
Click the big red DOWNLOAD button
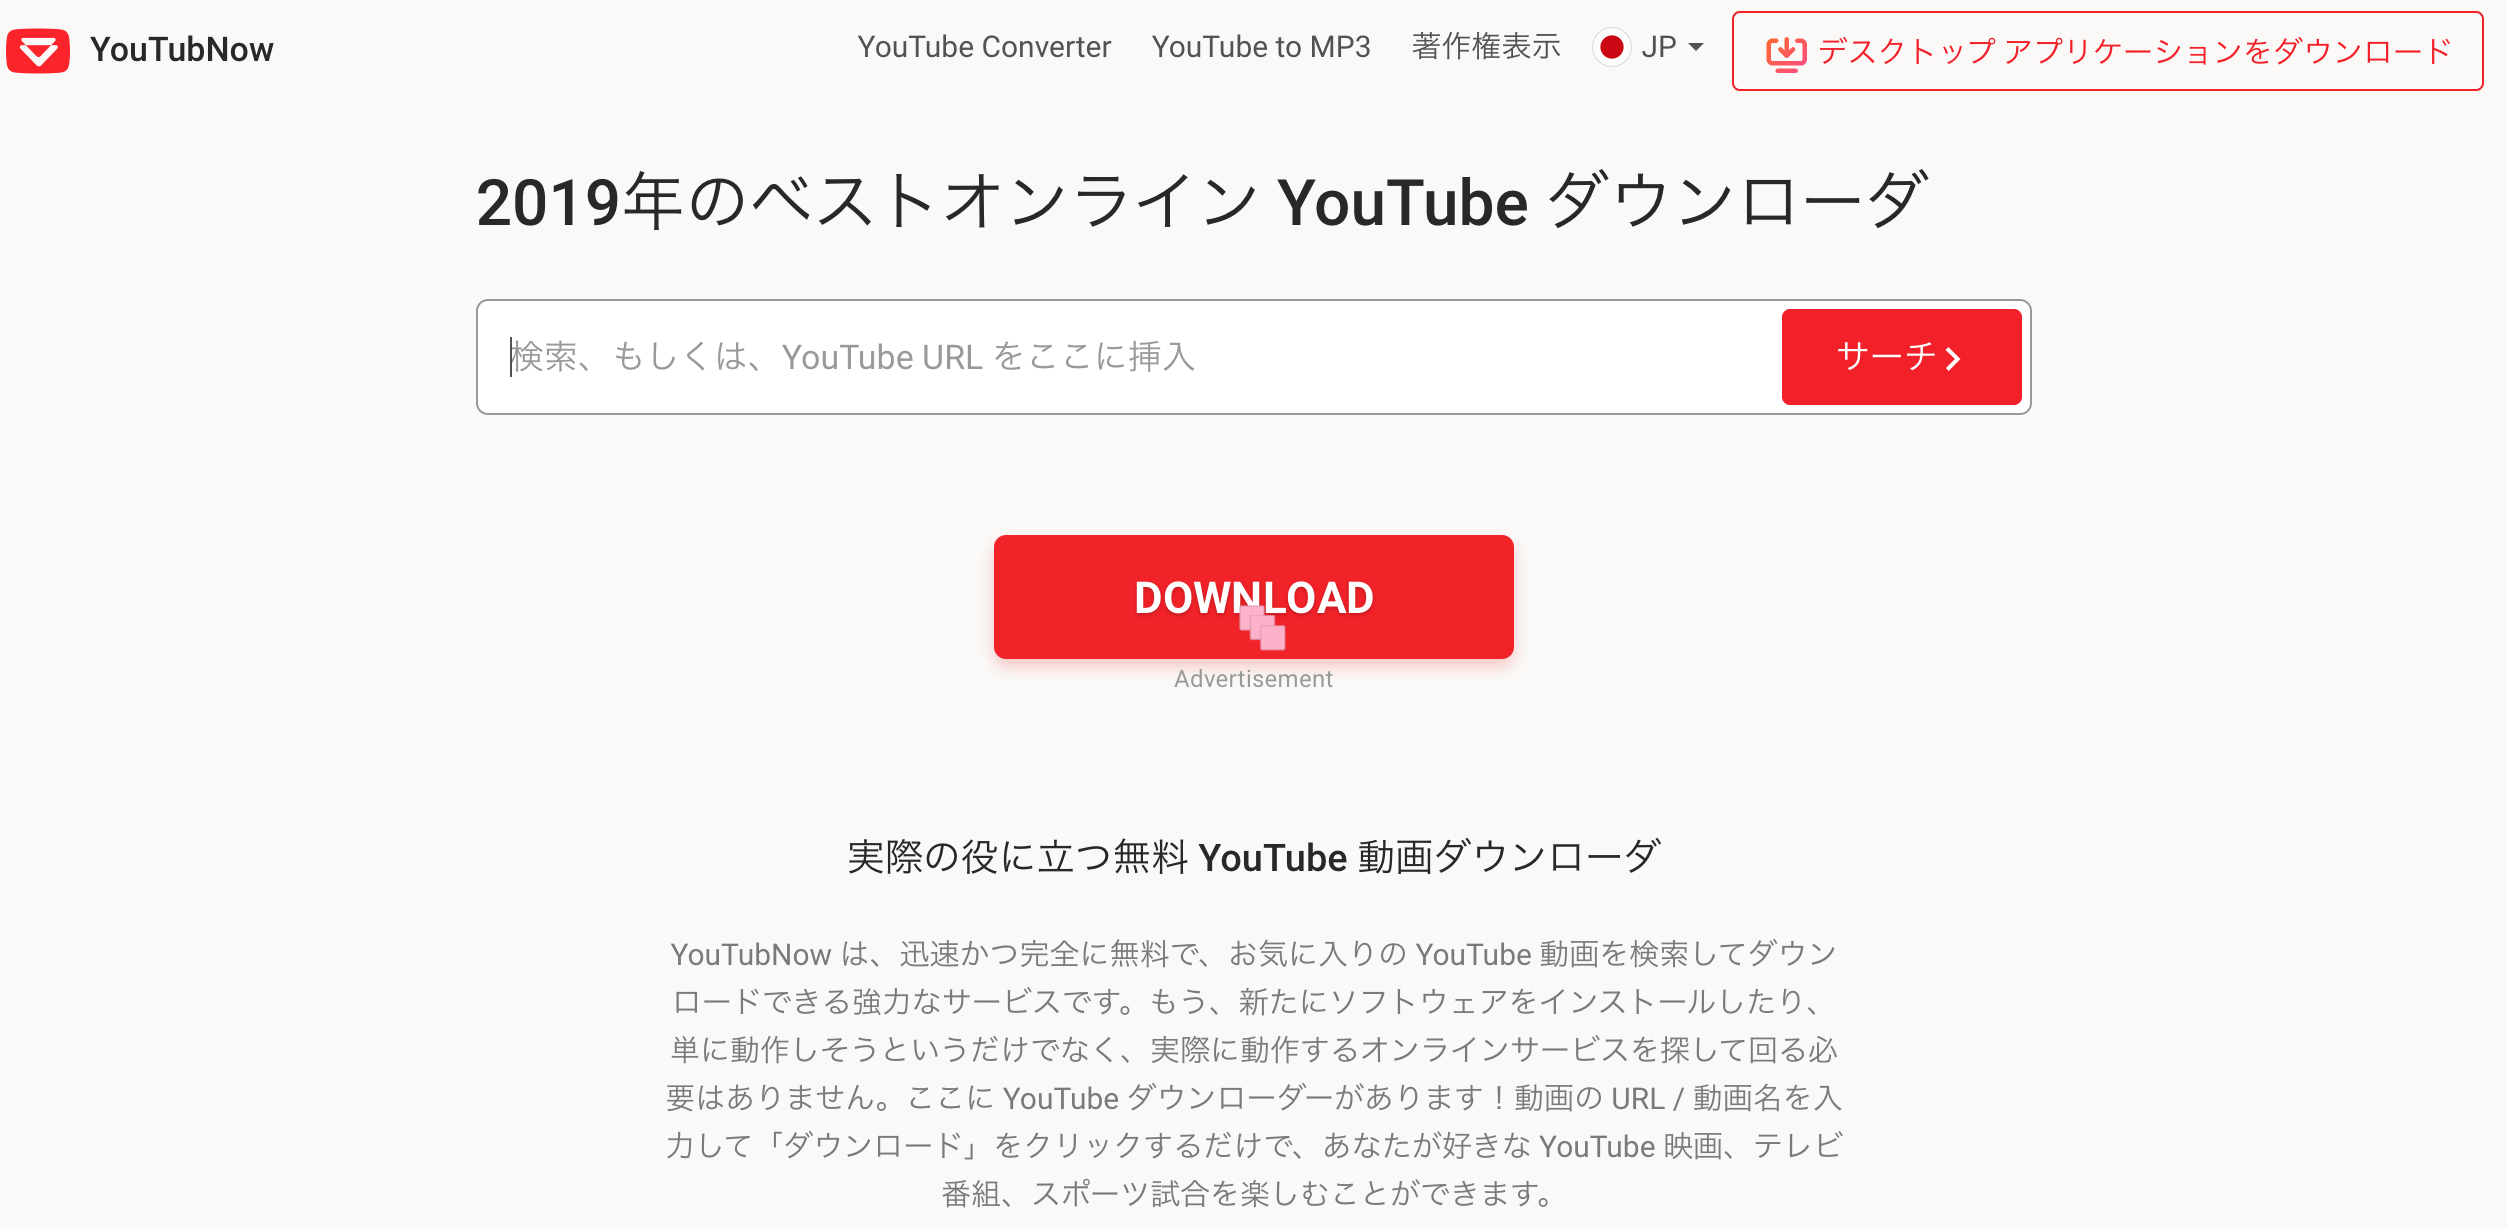(1253, 597)
